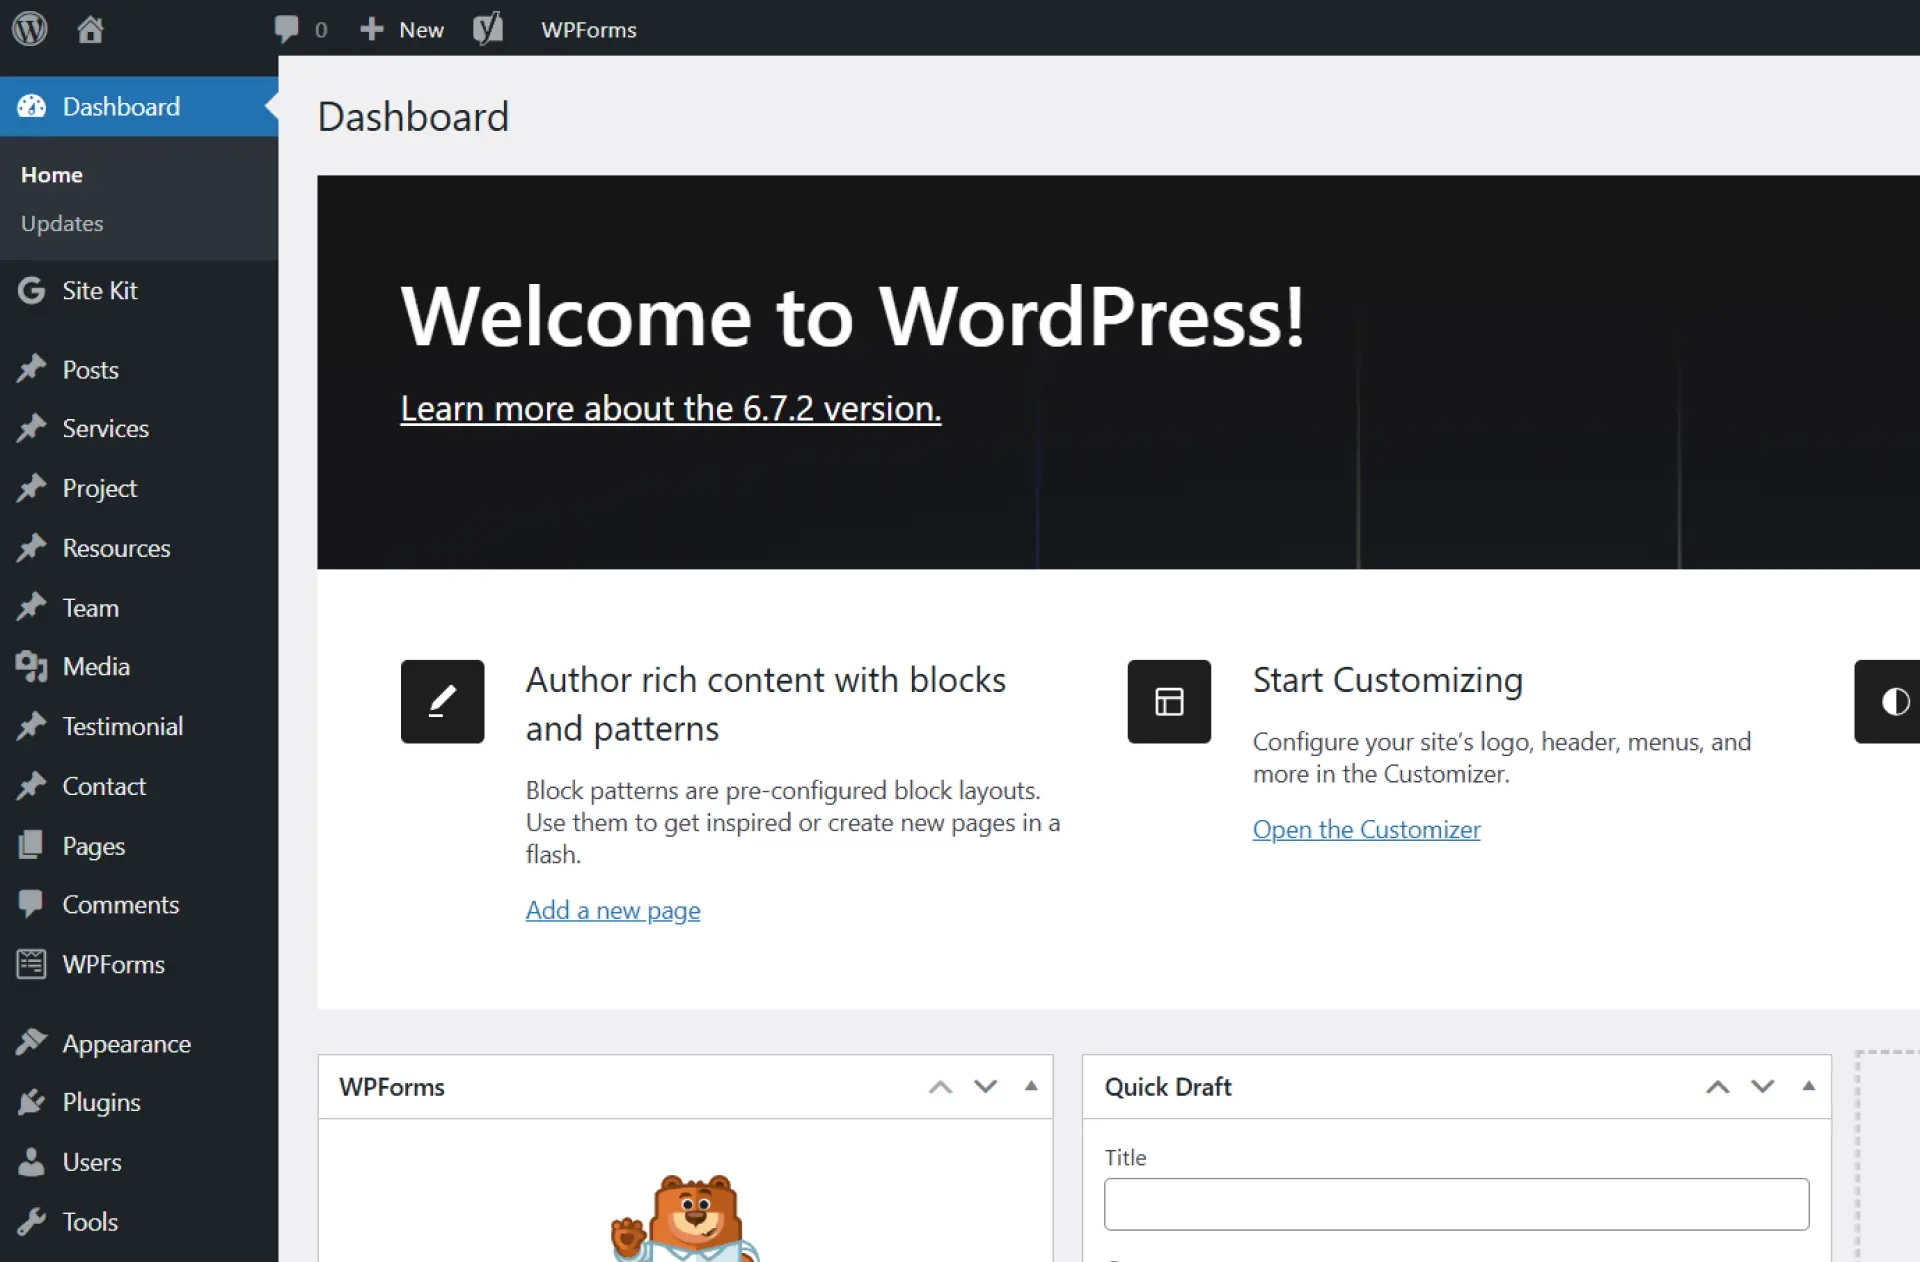
Task: Open the Media menu label
Action: point(96,666)
